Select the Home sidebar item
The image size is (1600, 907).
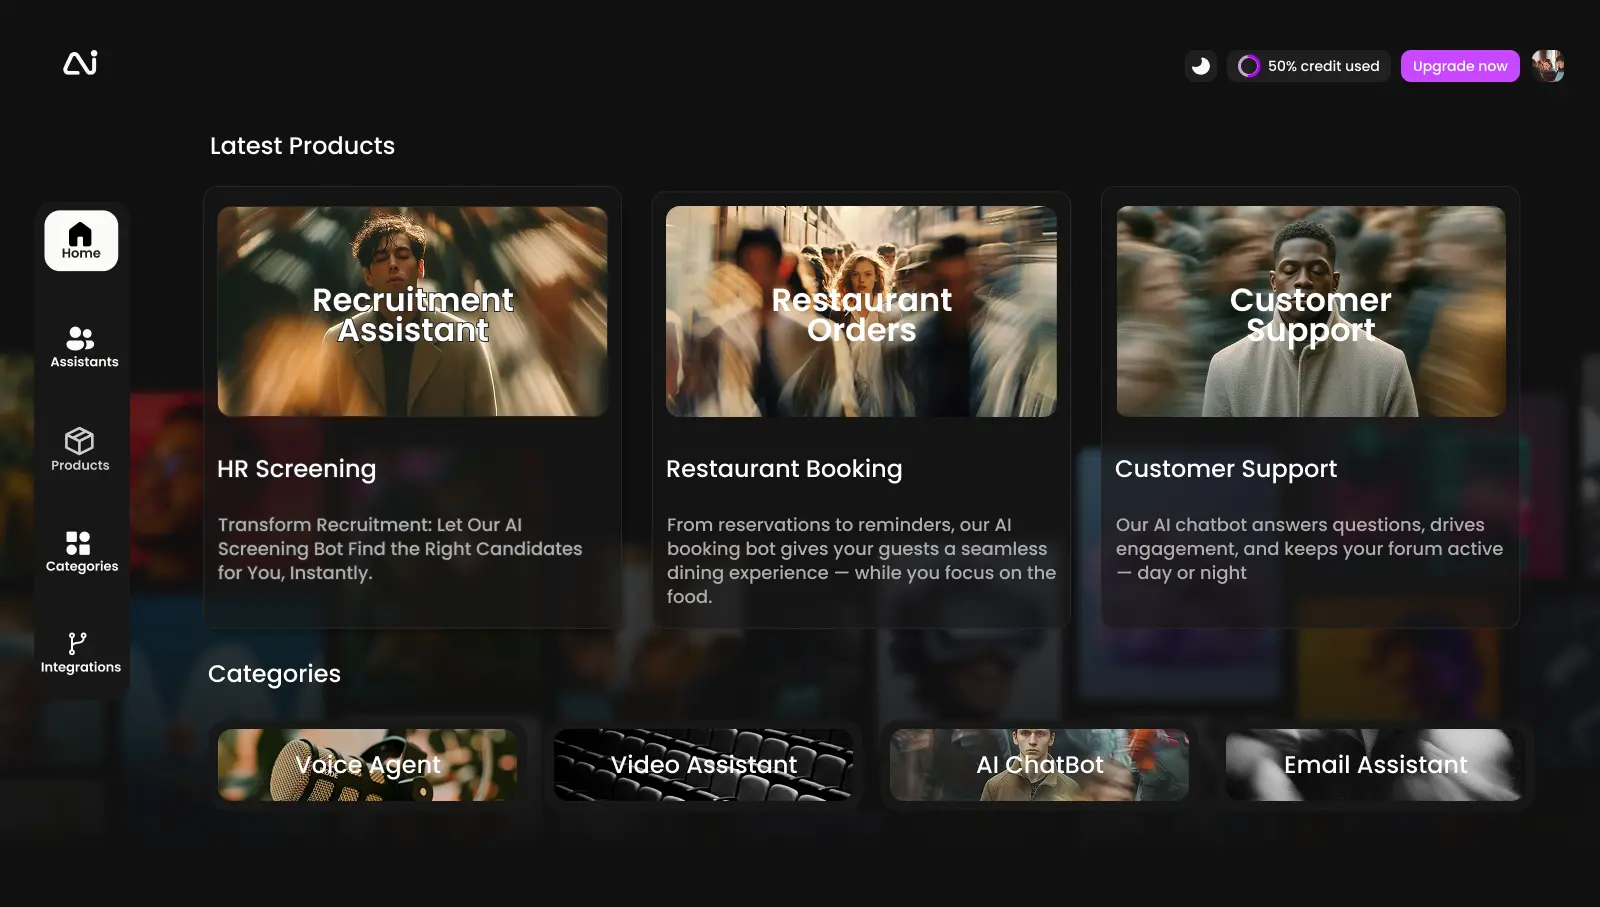[x=81, y=241]
